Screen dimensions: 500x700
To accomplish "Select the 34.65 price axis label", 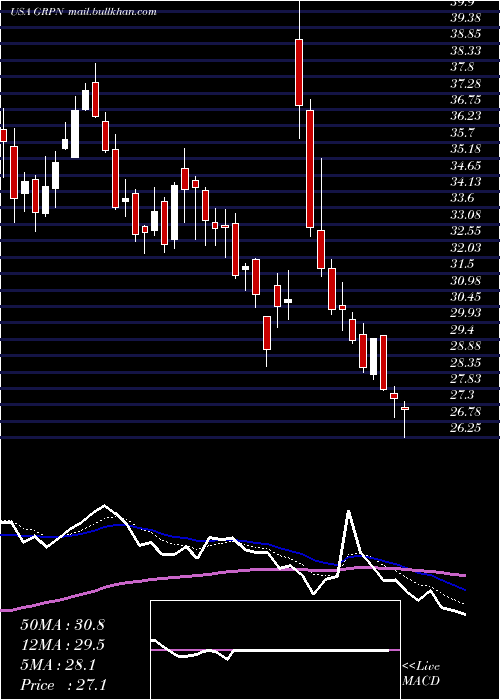I will tap(466, 166).
